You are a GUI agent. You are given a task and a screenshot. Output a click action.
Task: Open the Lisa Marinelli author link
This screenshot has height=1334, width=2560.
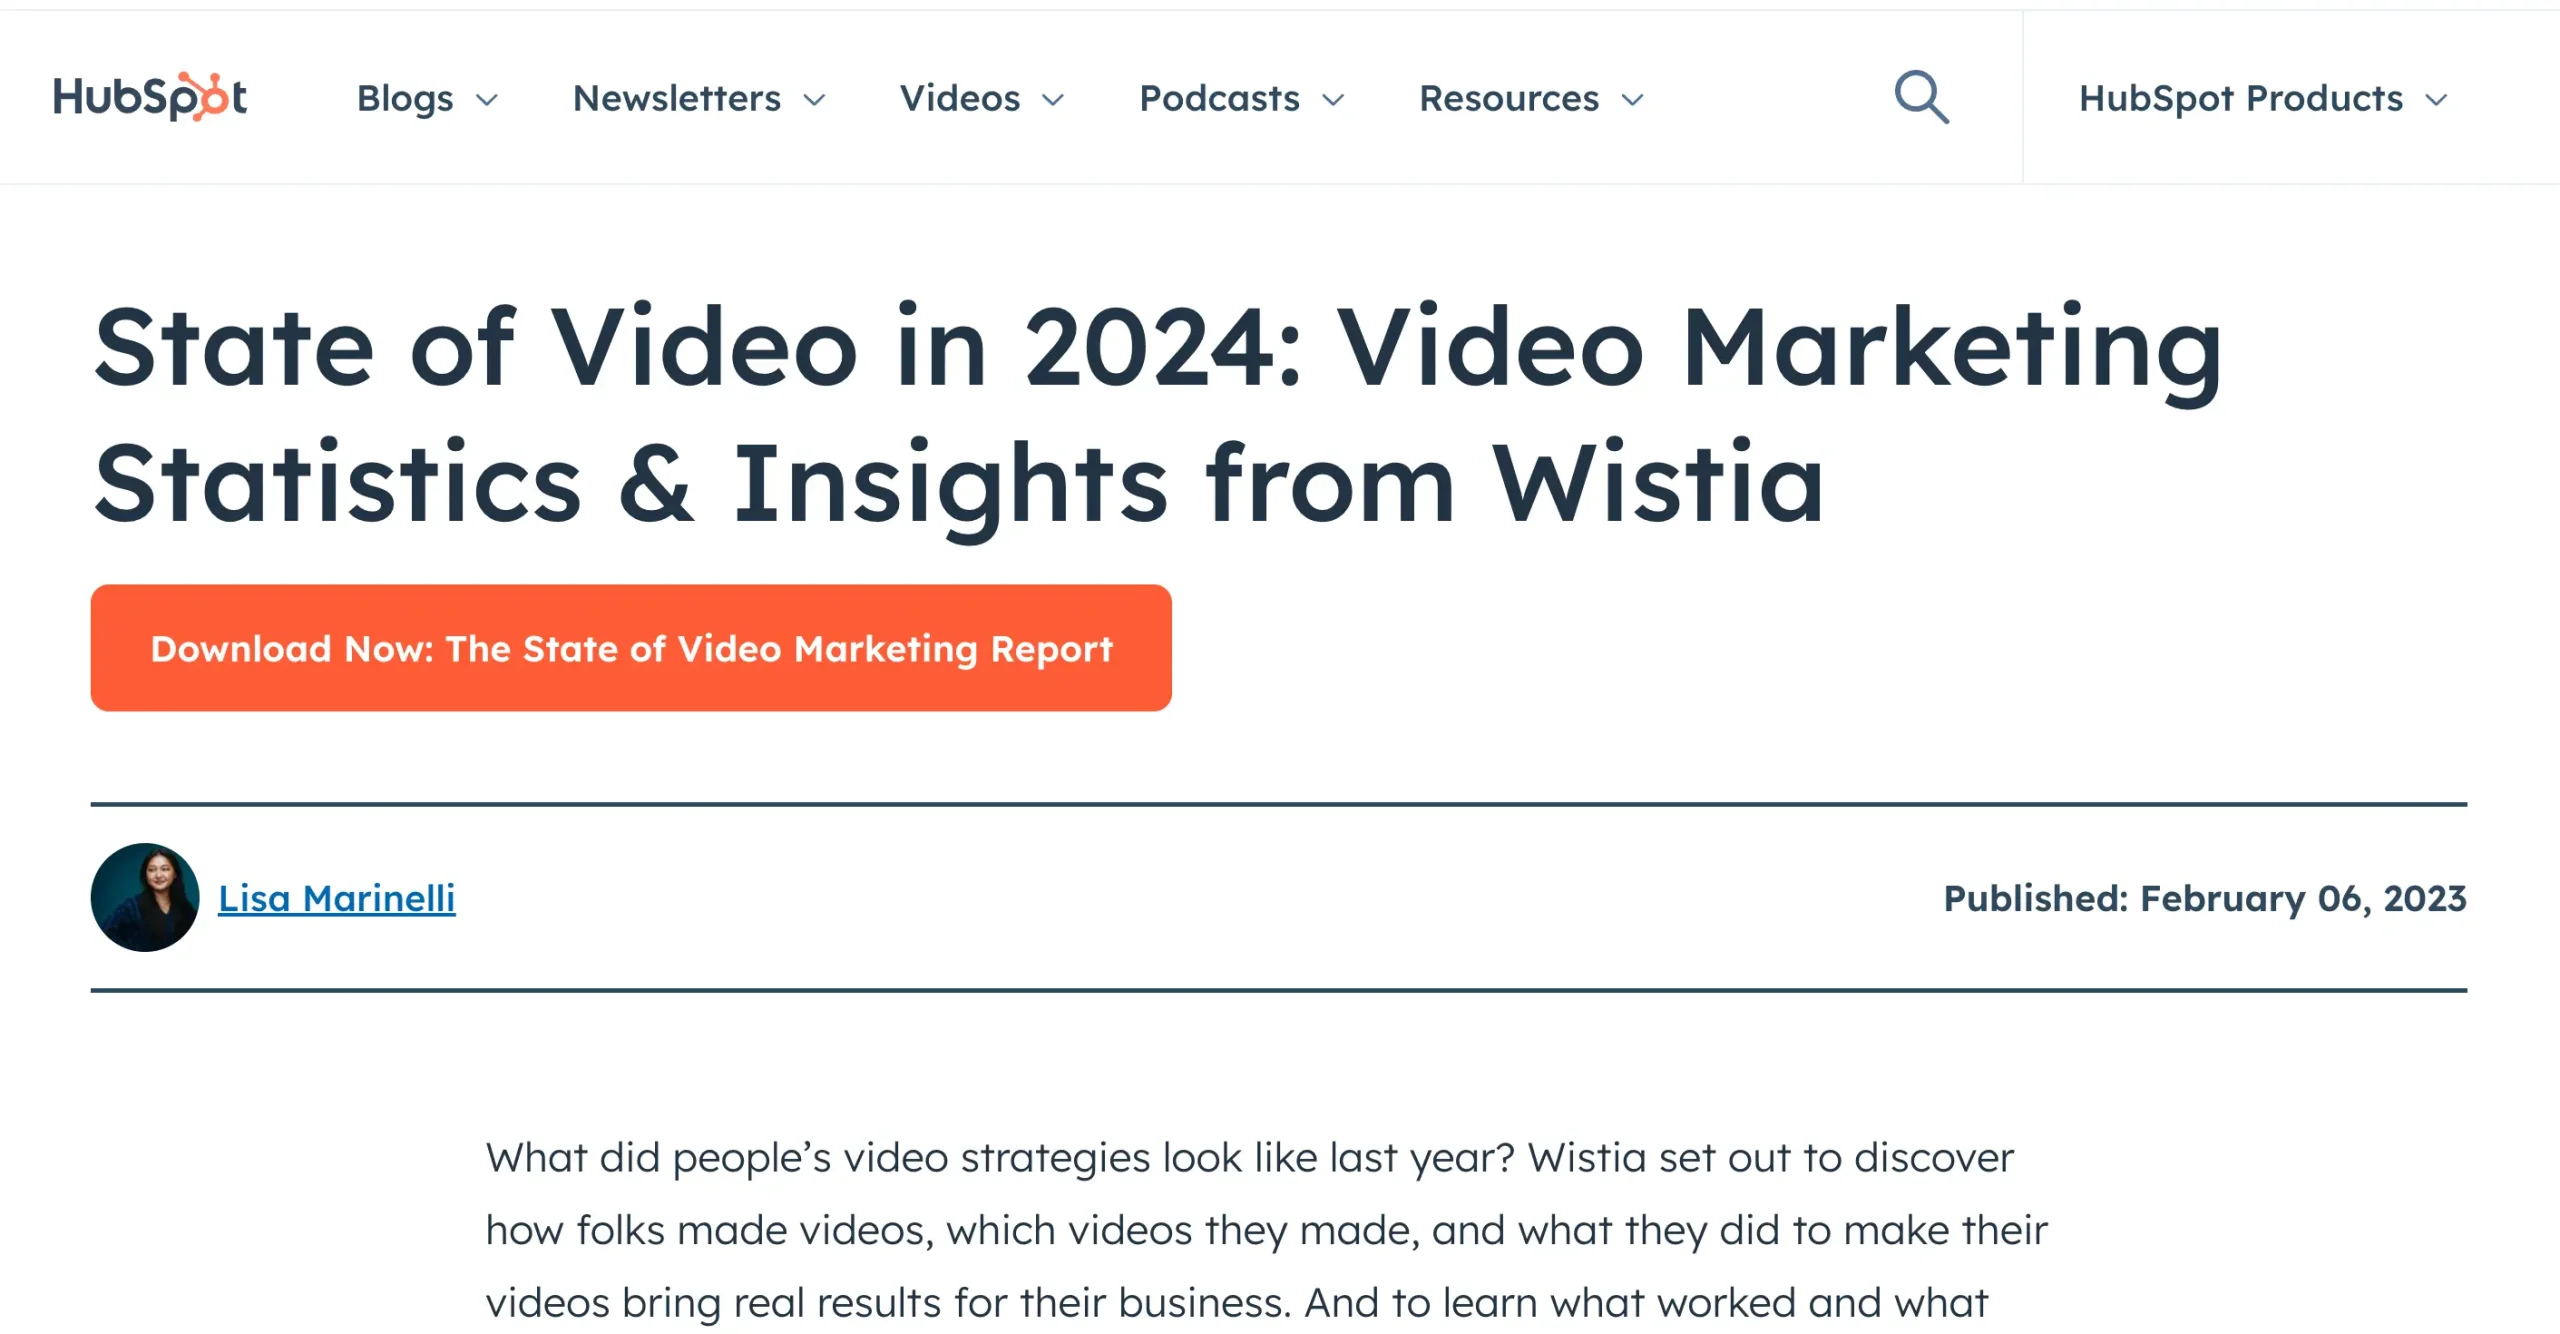337,898
